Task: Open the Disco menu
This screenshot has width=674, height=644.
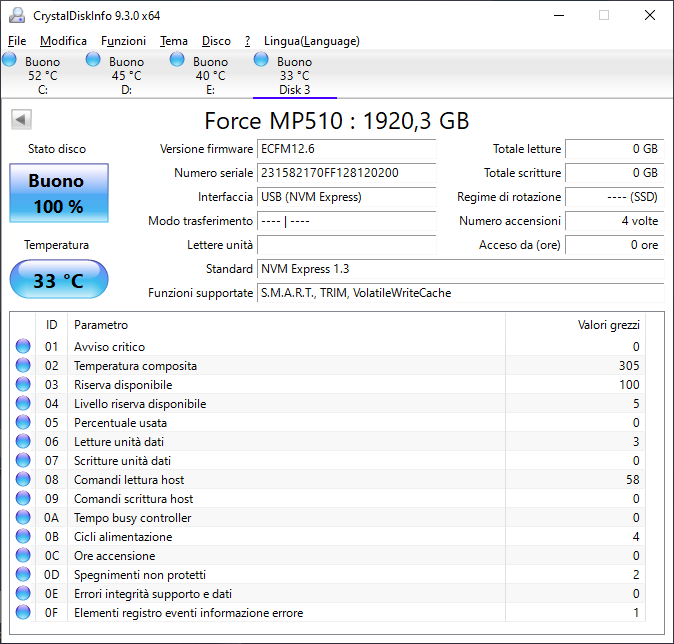Action: (x=216, y=41)
